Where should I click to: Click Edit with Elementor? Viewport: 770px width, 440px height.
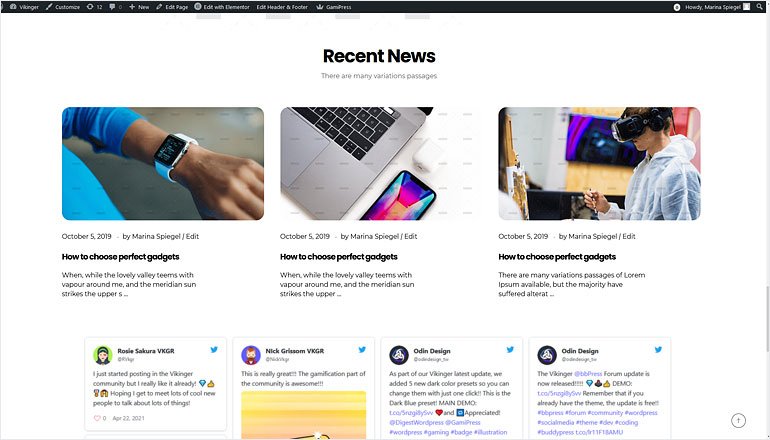click(x=222, y=7)
